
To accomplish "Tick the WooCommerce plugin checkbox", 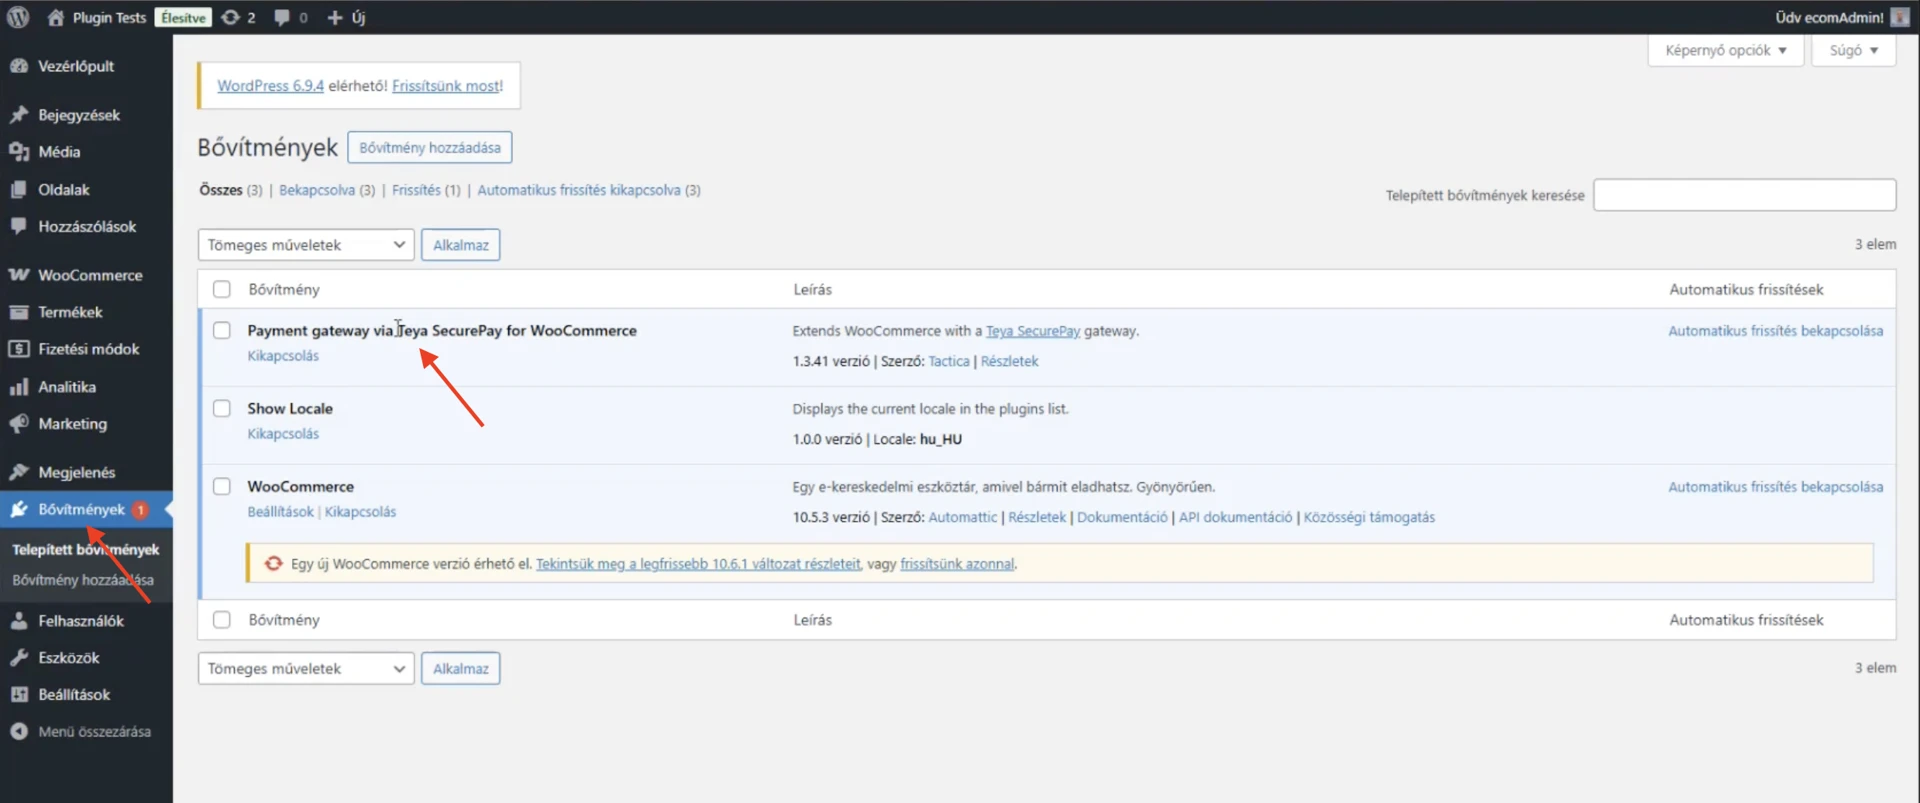I will coord(222,486).
